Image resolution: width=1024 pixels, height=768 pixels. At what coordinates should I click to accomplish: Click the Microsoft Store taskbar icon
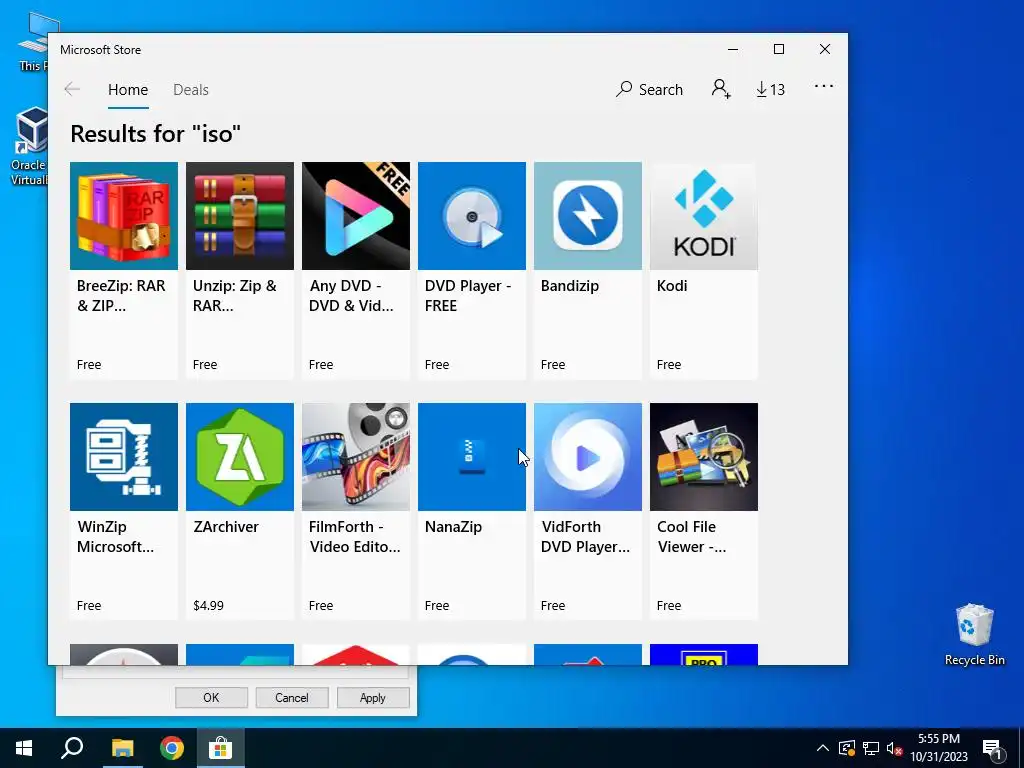coord(221,748)
